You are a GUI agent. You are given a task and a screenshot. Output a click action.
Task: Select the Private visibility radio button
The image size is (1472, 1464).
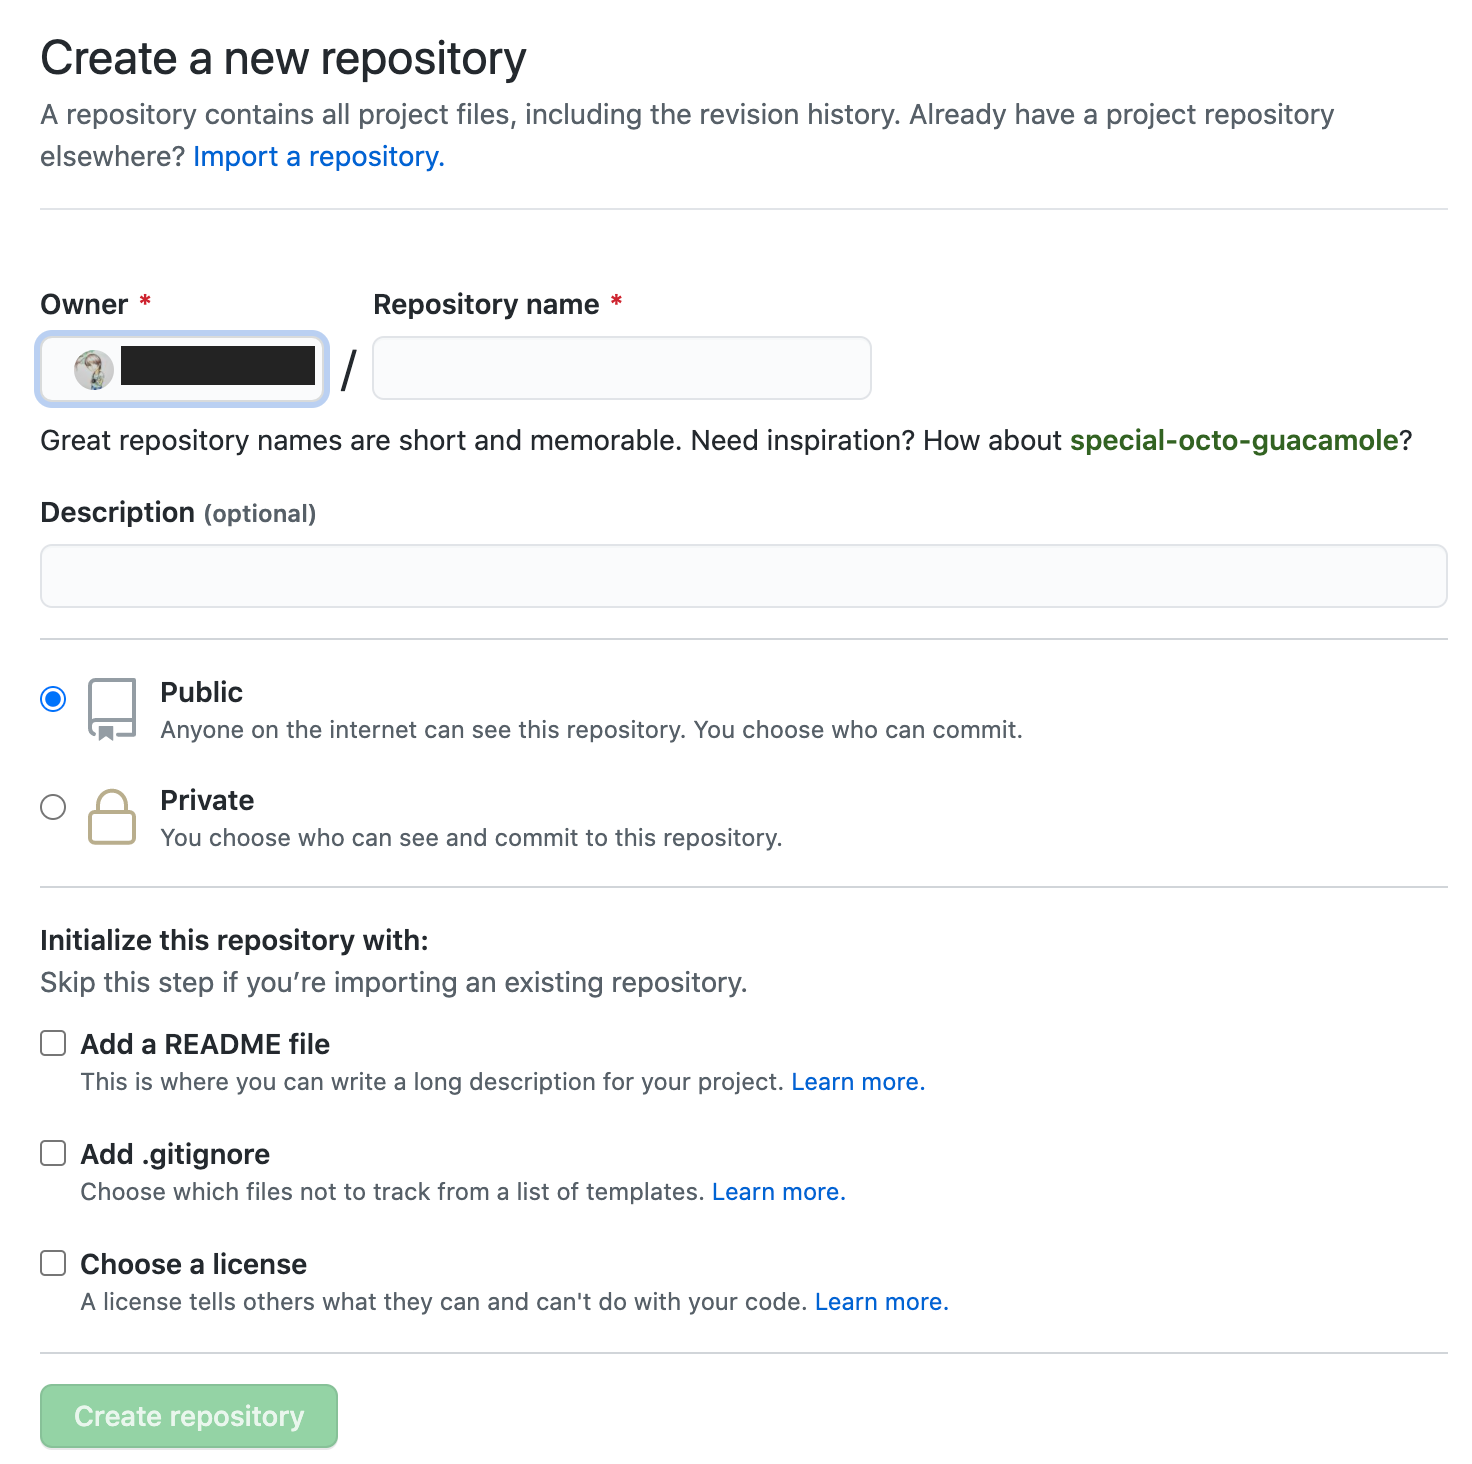coord(53,807)
